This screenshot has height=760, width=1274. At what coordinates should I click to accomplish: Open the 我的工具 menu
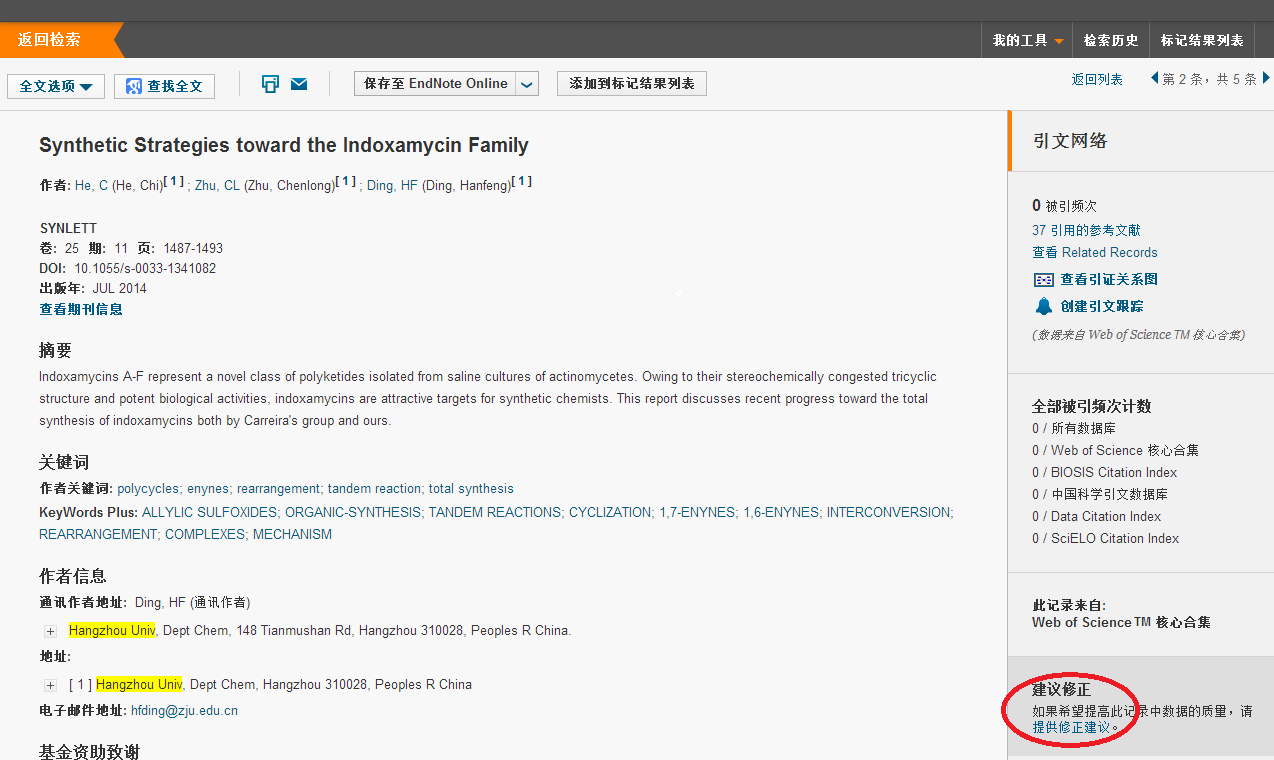(x=1027, y=40)
